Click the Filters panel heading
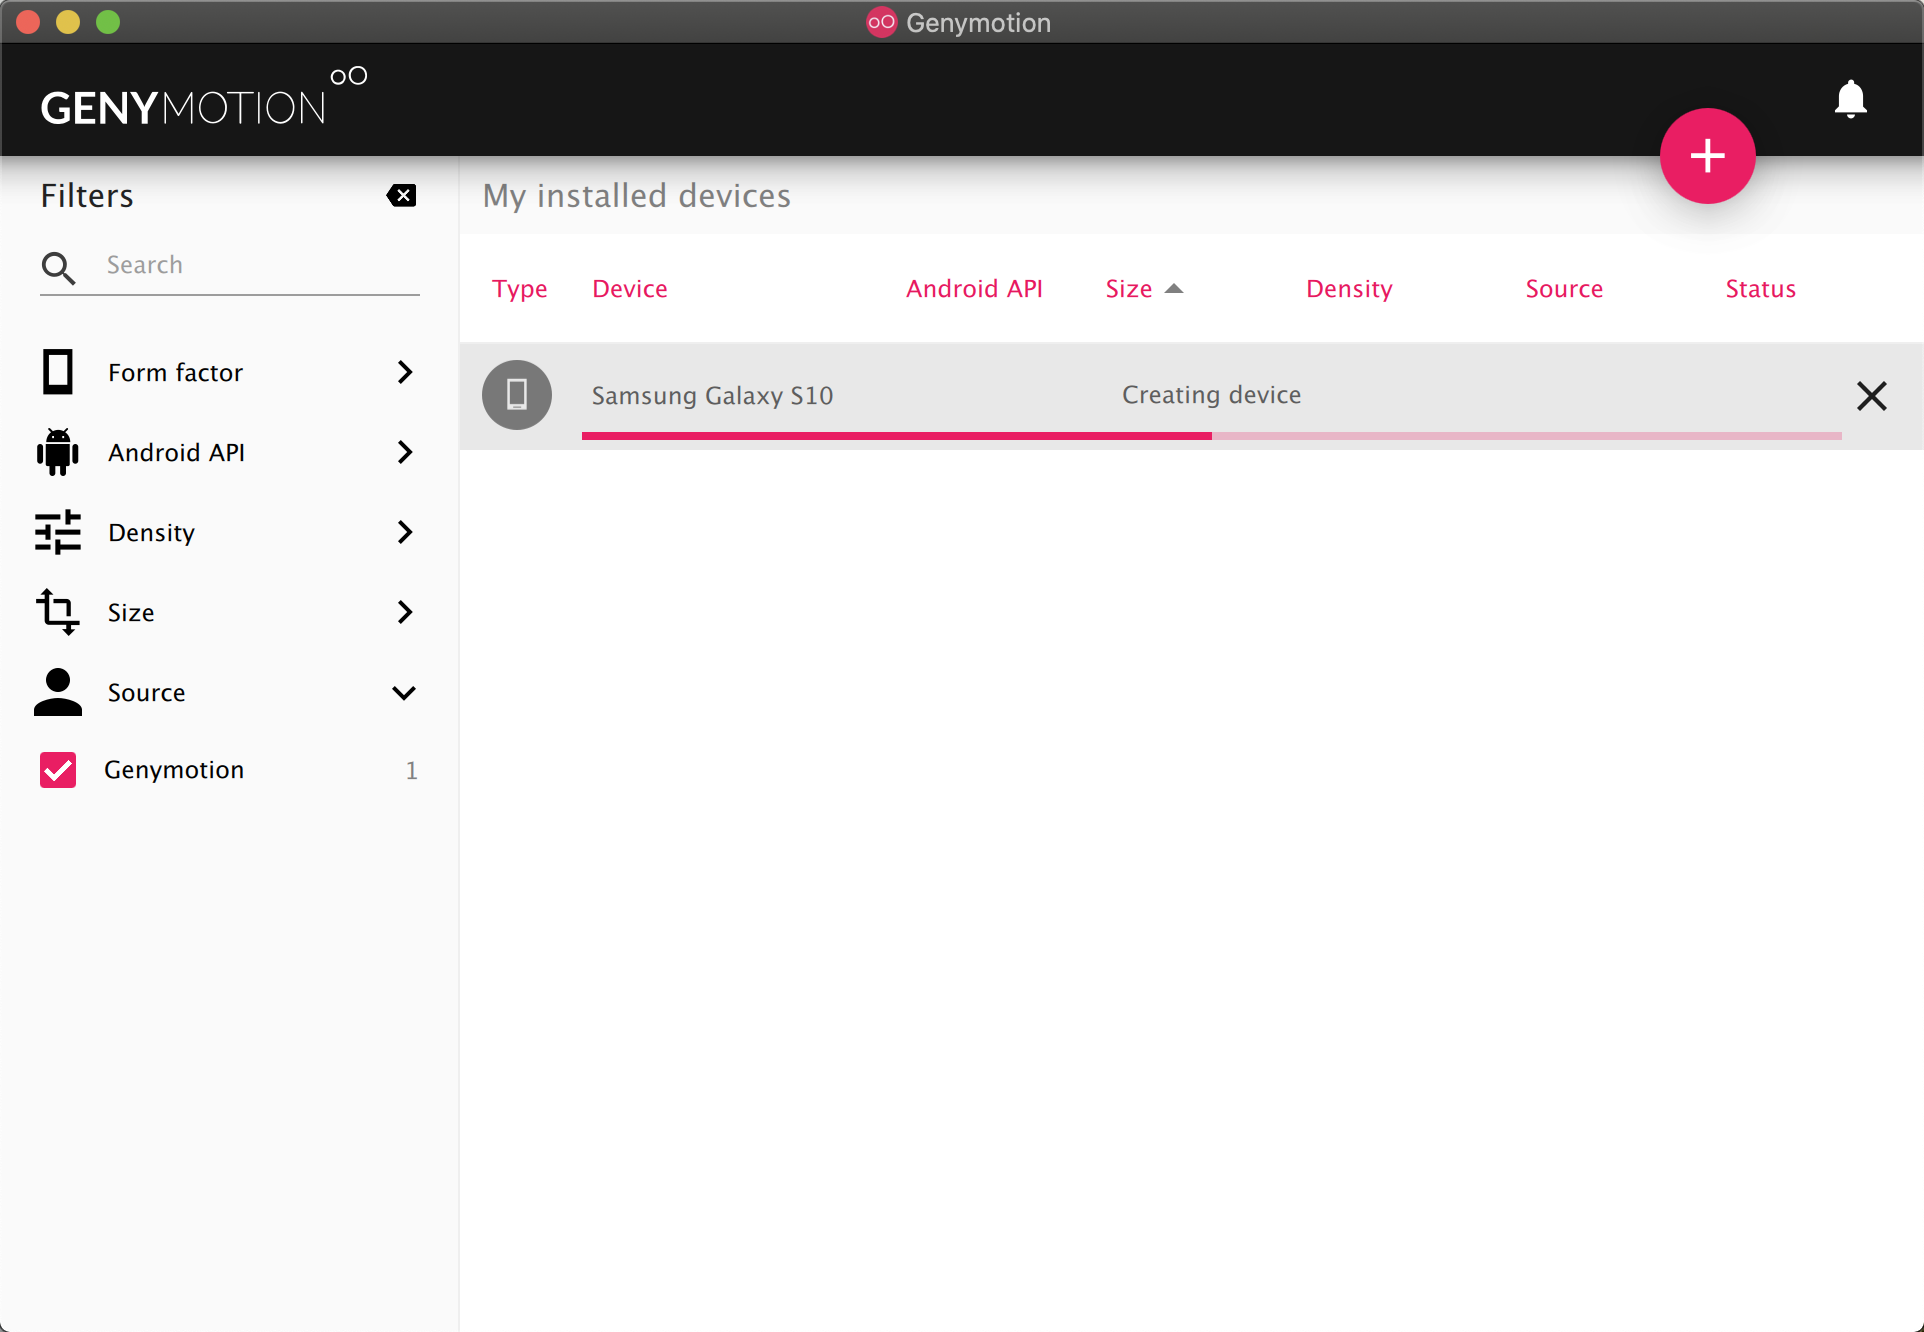Viewport: 1924px width, 1332px height. click(87, 196)
